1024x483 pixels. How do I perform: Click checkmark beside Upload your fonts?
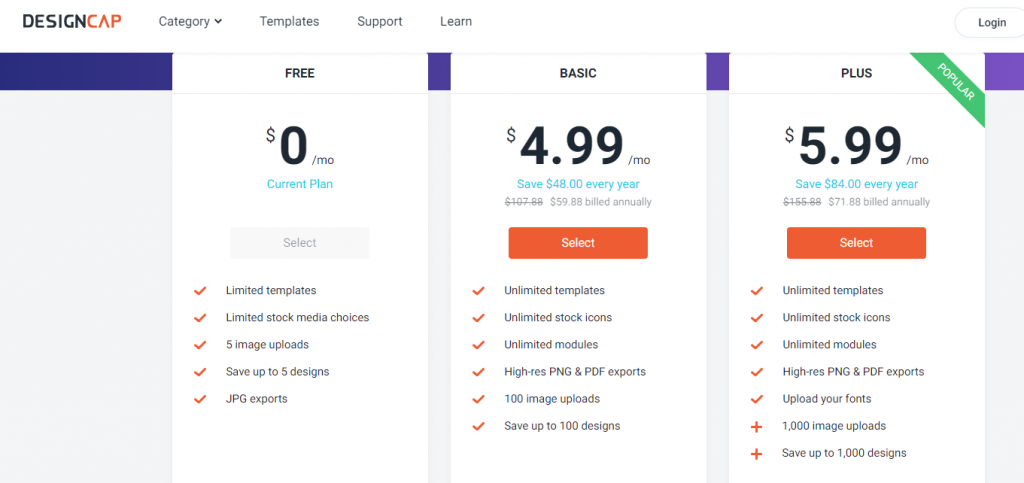coord(756,399)
